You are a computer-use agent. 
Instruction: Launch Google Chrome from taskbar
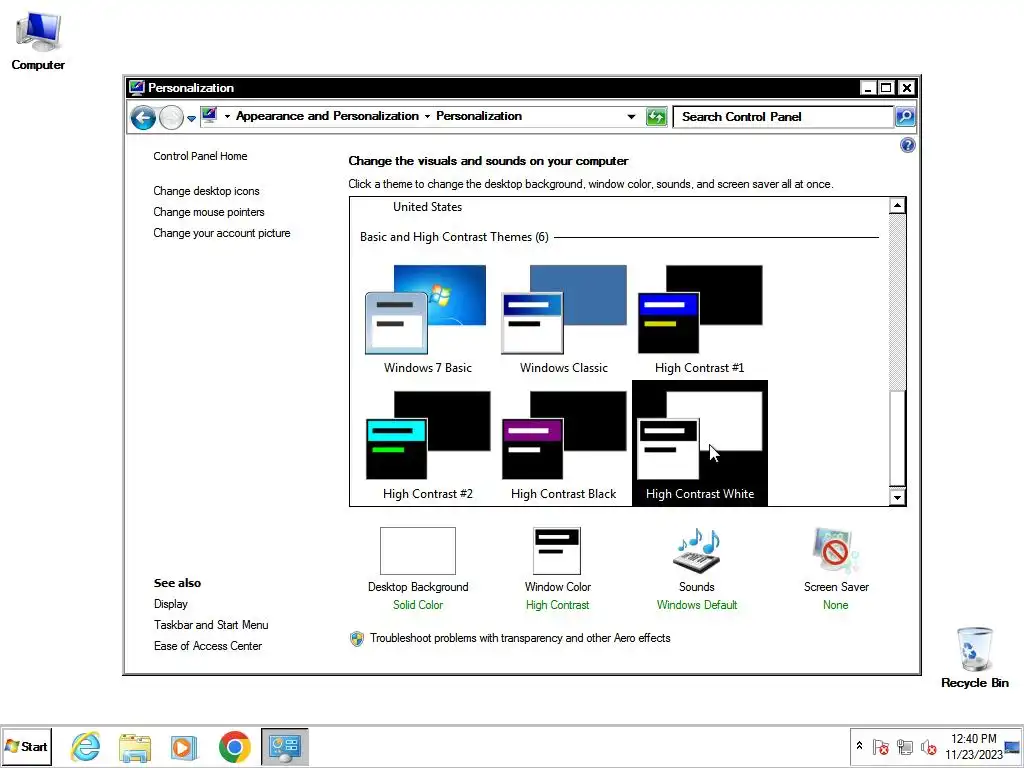pyautogui.click(x=234, y=746)
